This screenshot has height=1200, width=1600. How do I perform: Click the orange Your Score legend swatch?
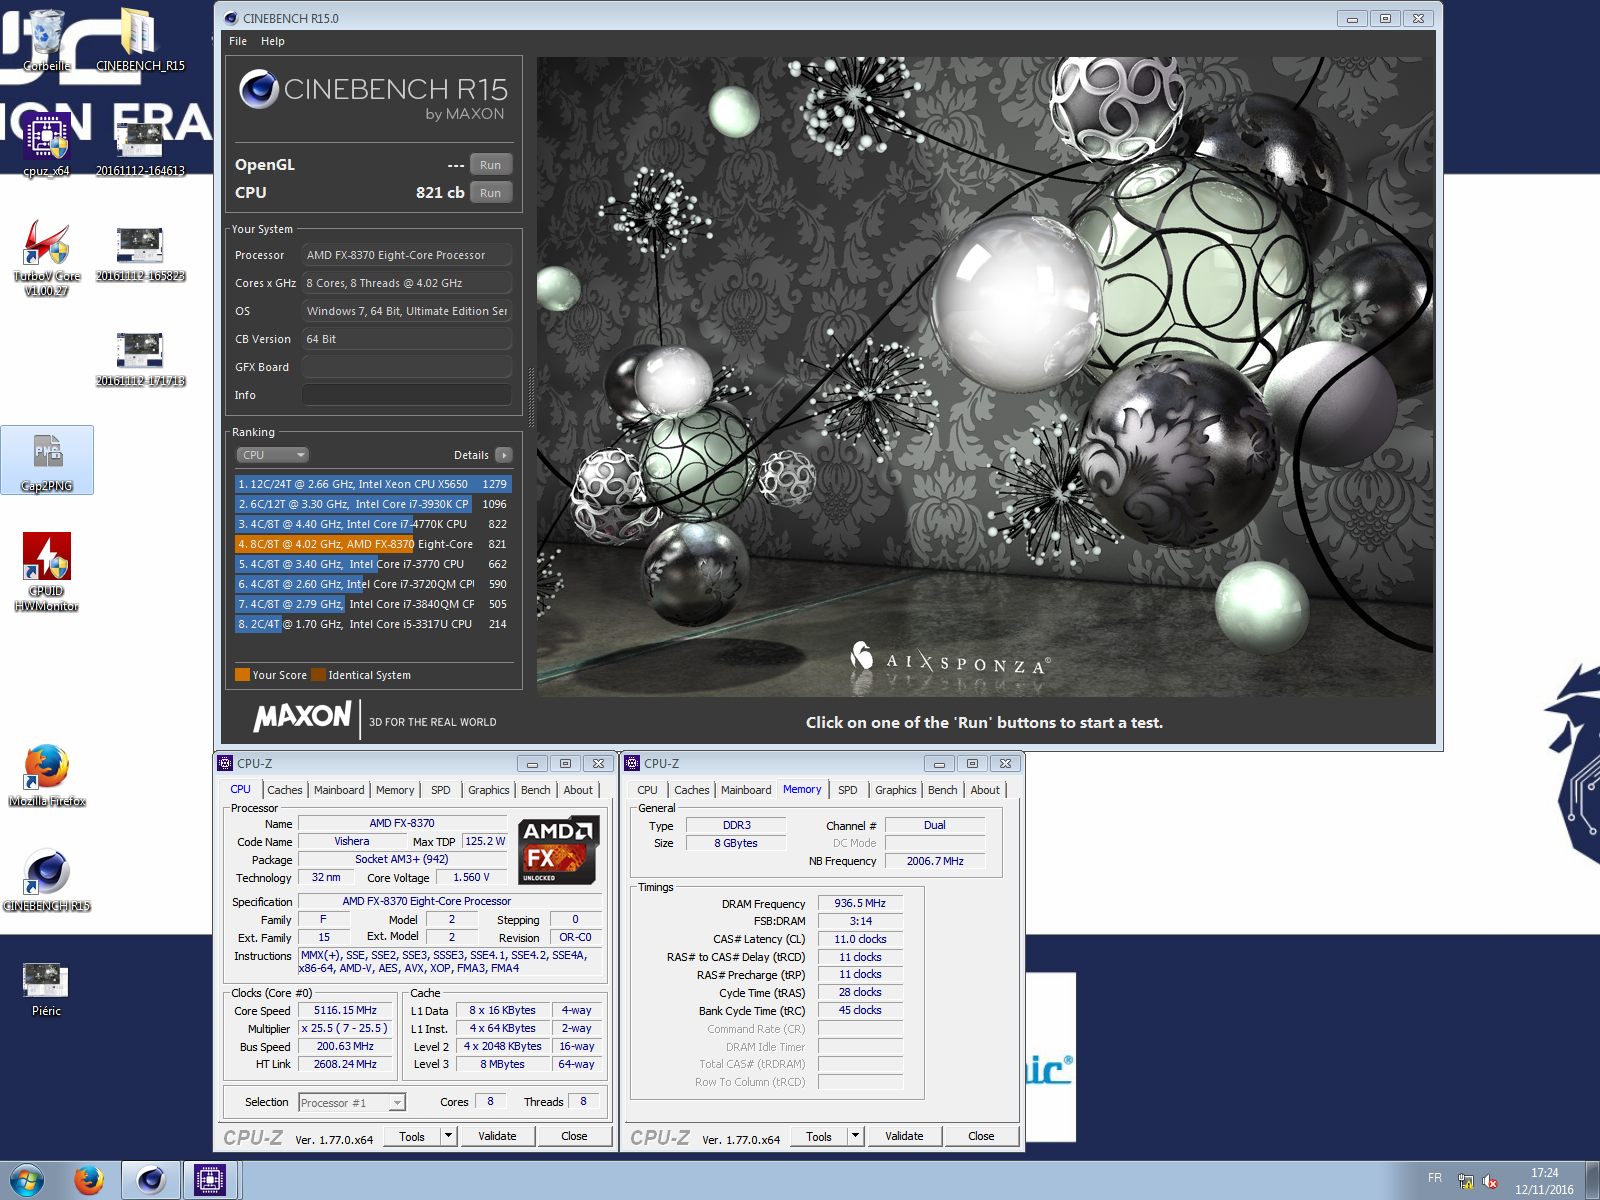[242, 674]
